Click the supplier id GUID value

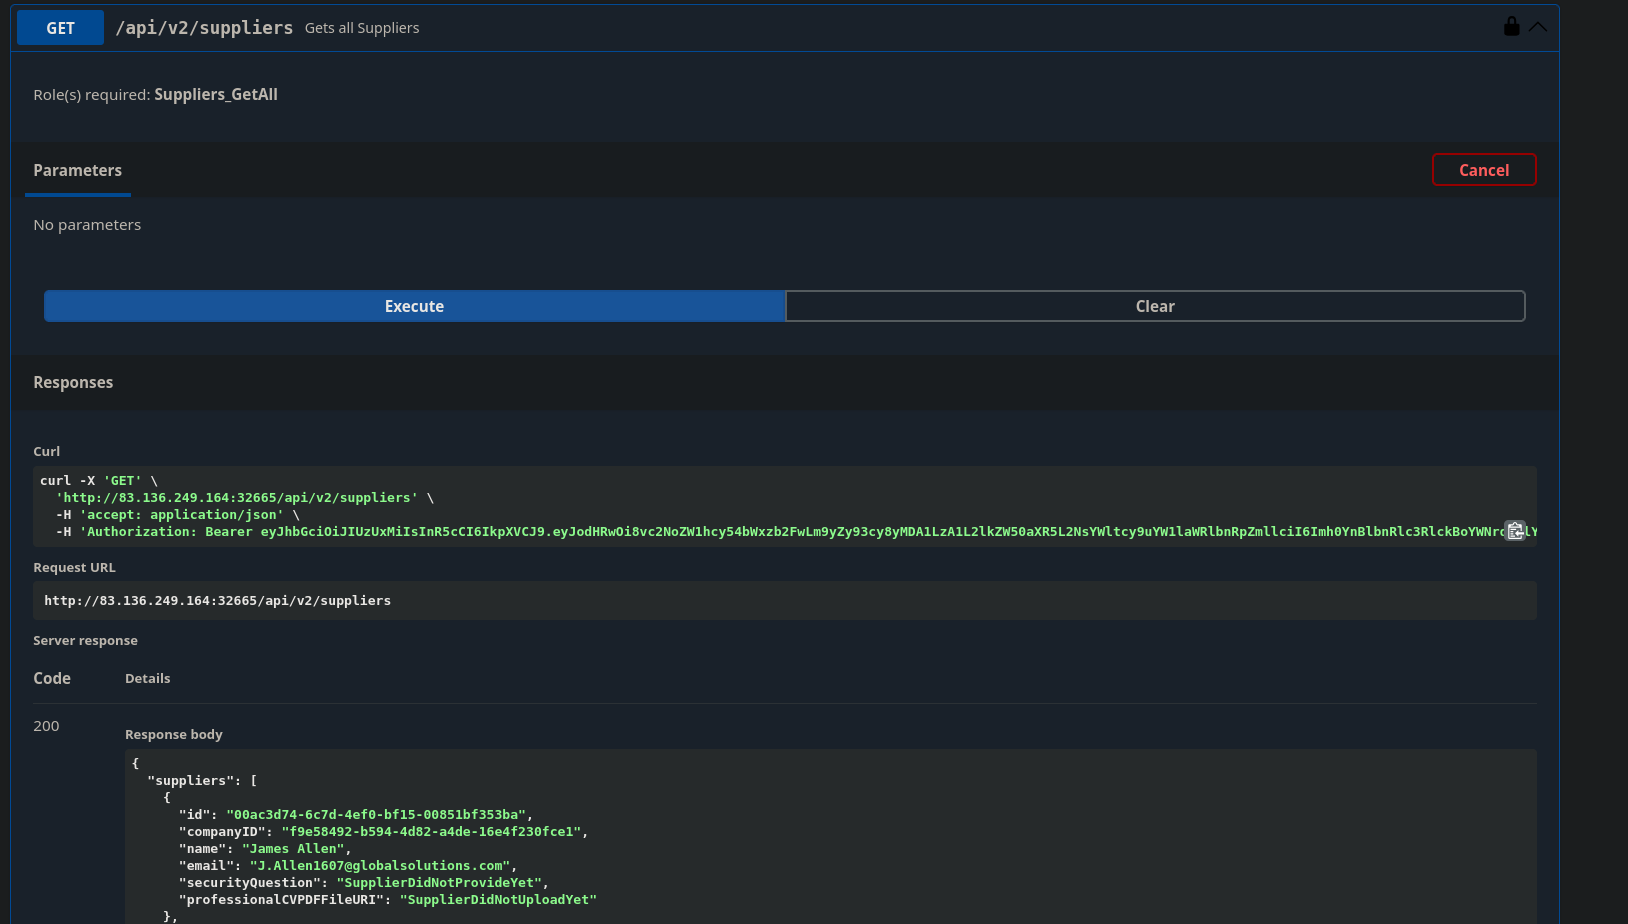(x=377, y=815)
